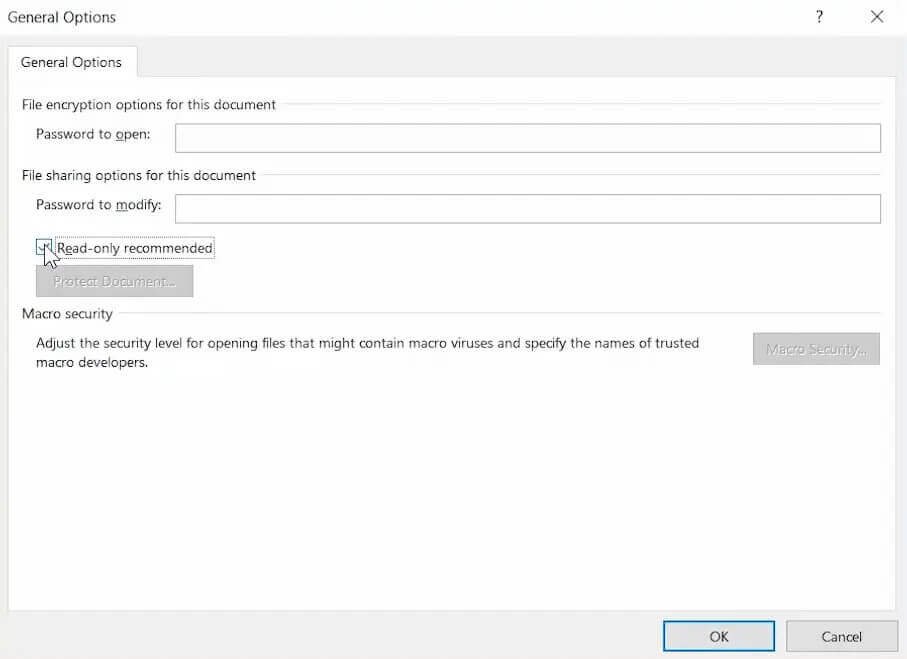Click the 'Password to modify:' label
Screen dimensions: 907x659
(x=98, y=205)
